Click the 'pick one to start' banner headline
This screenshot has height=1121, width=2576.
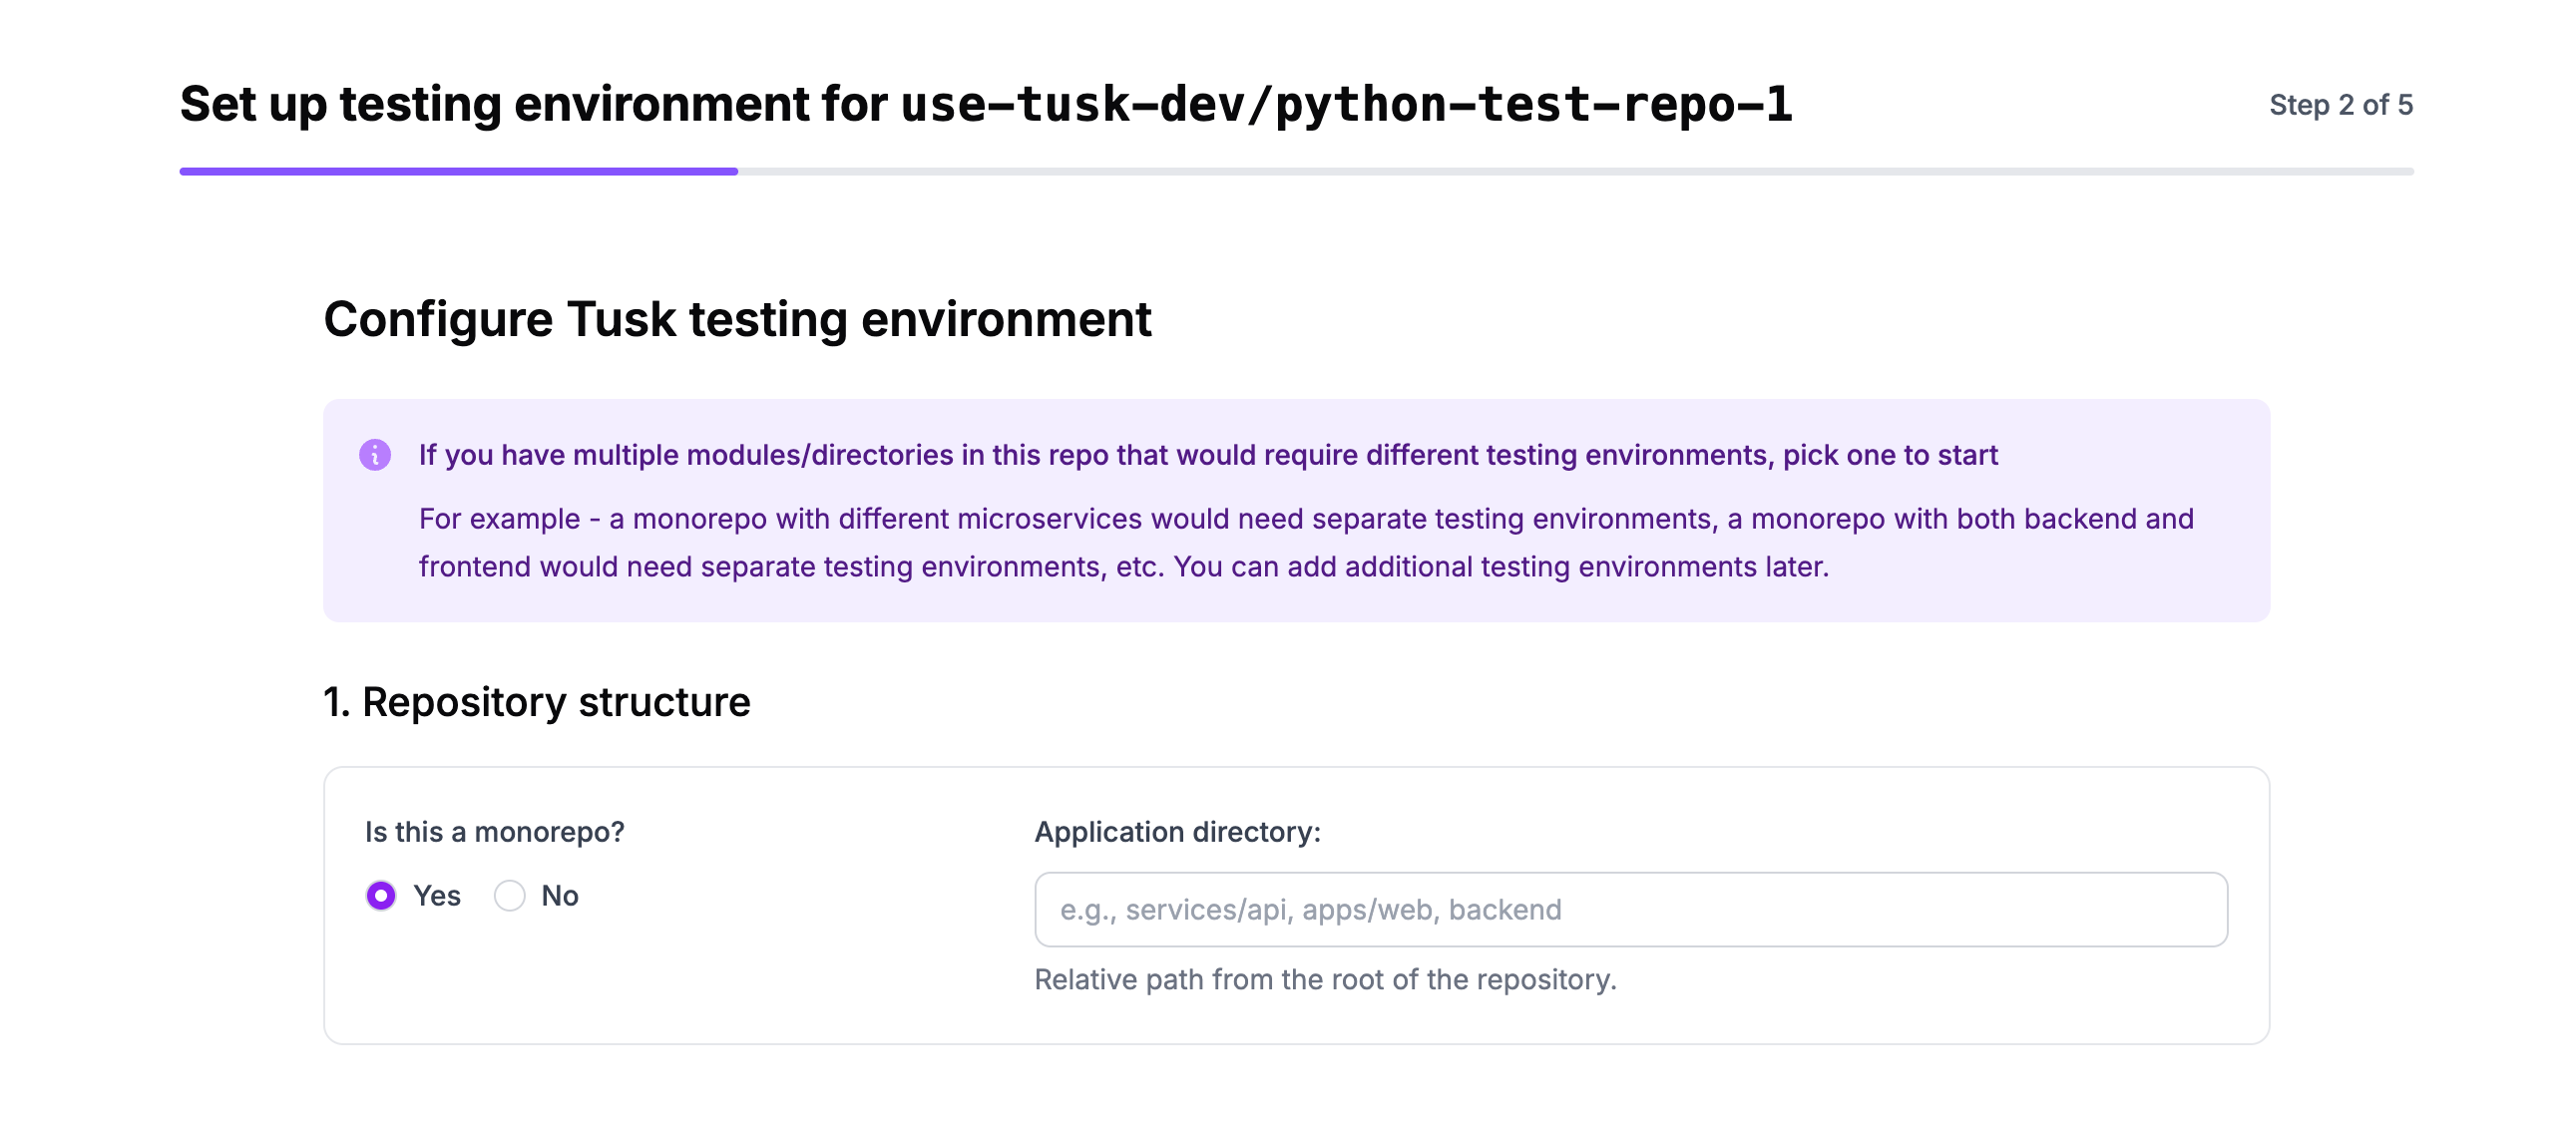click(1208, 455)
